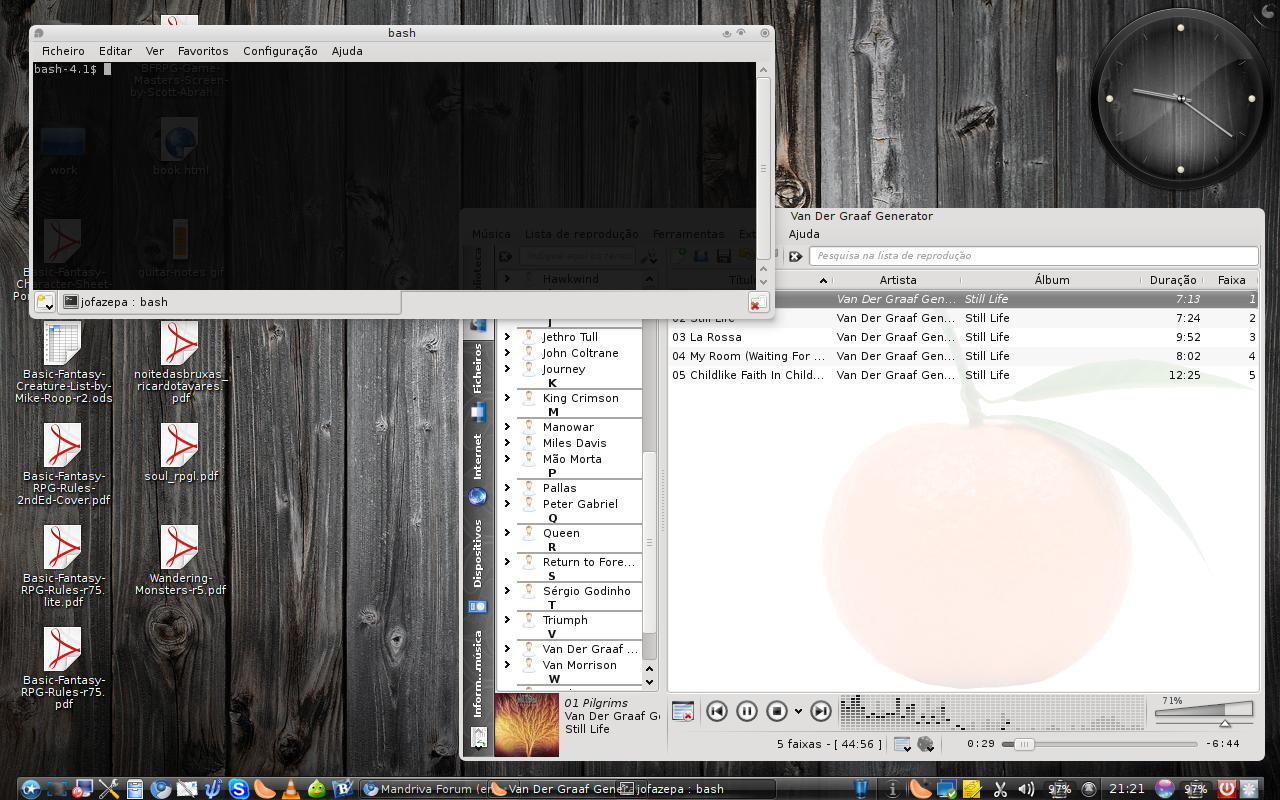Focus the playlist search field
1280x800 pixels.
pyautogui.click(x=1033, y=256)
